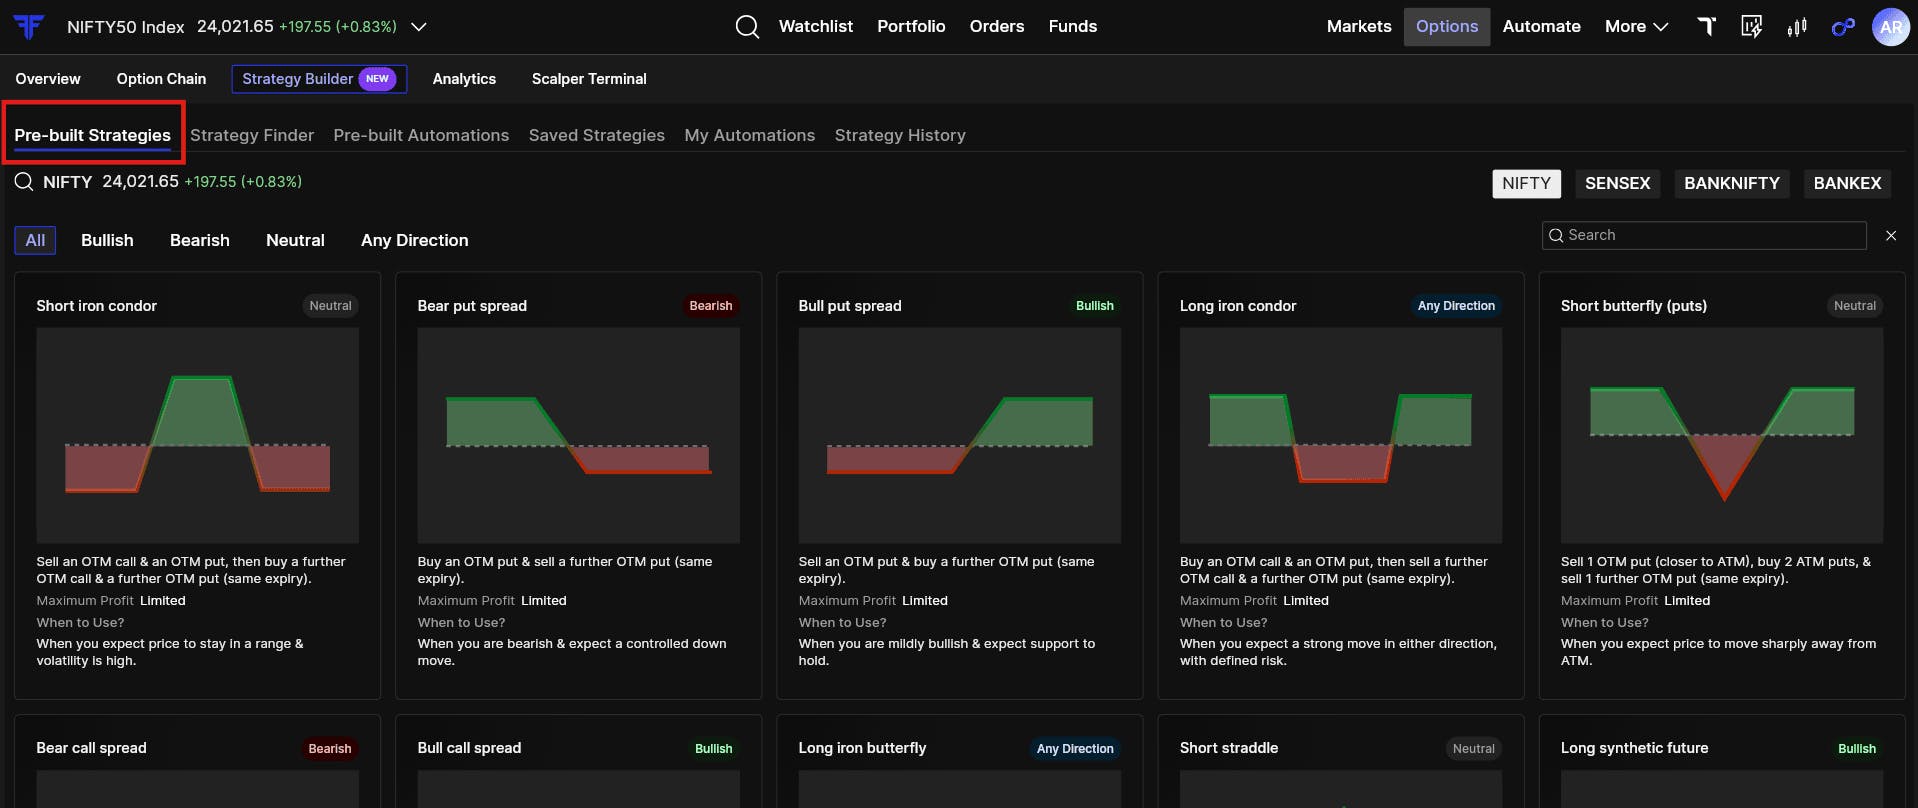Image resolution: width=1918 pixels, height=808 pixels.
Task: Open the Funds page
Action: point(1073,26)
